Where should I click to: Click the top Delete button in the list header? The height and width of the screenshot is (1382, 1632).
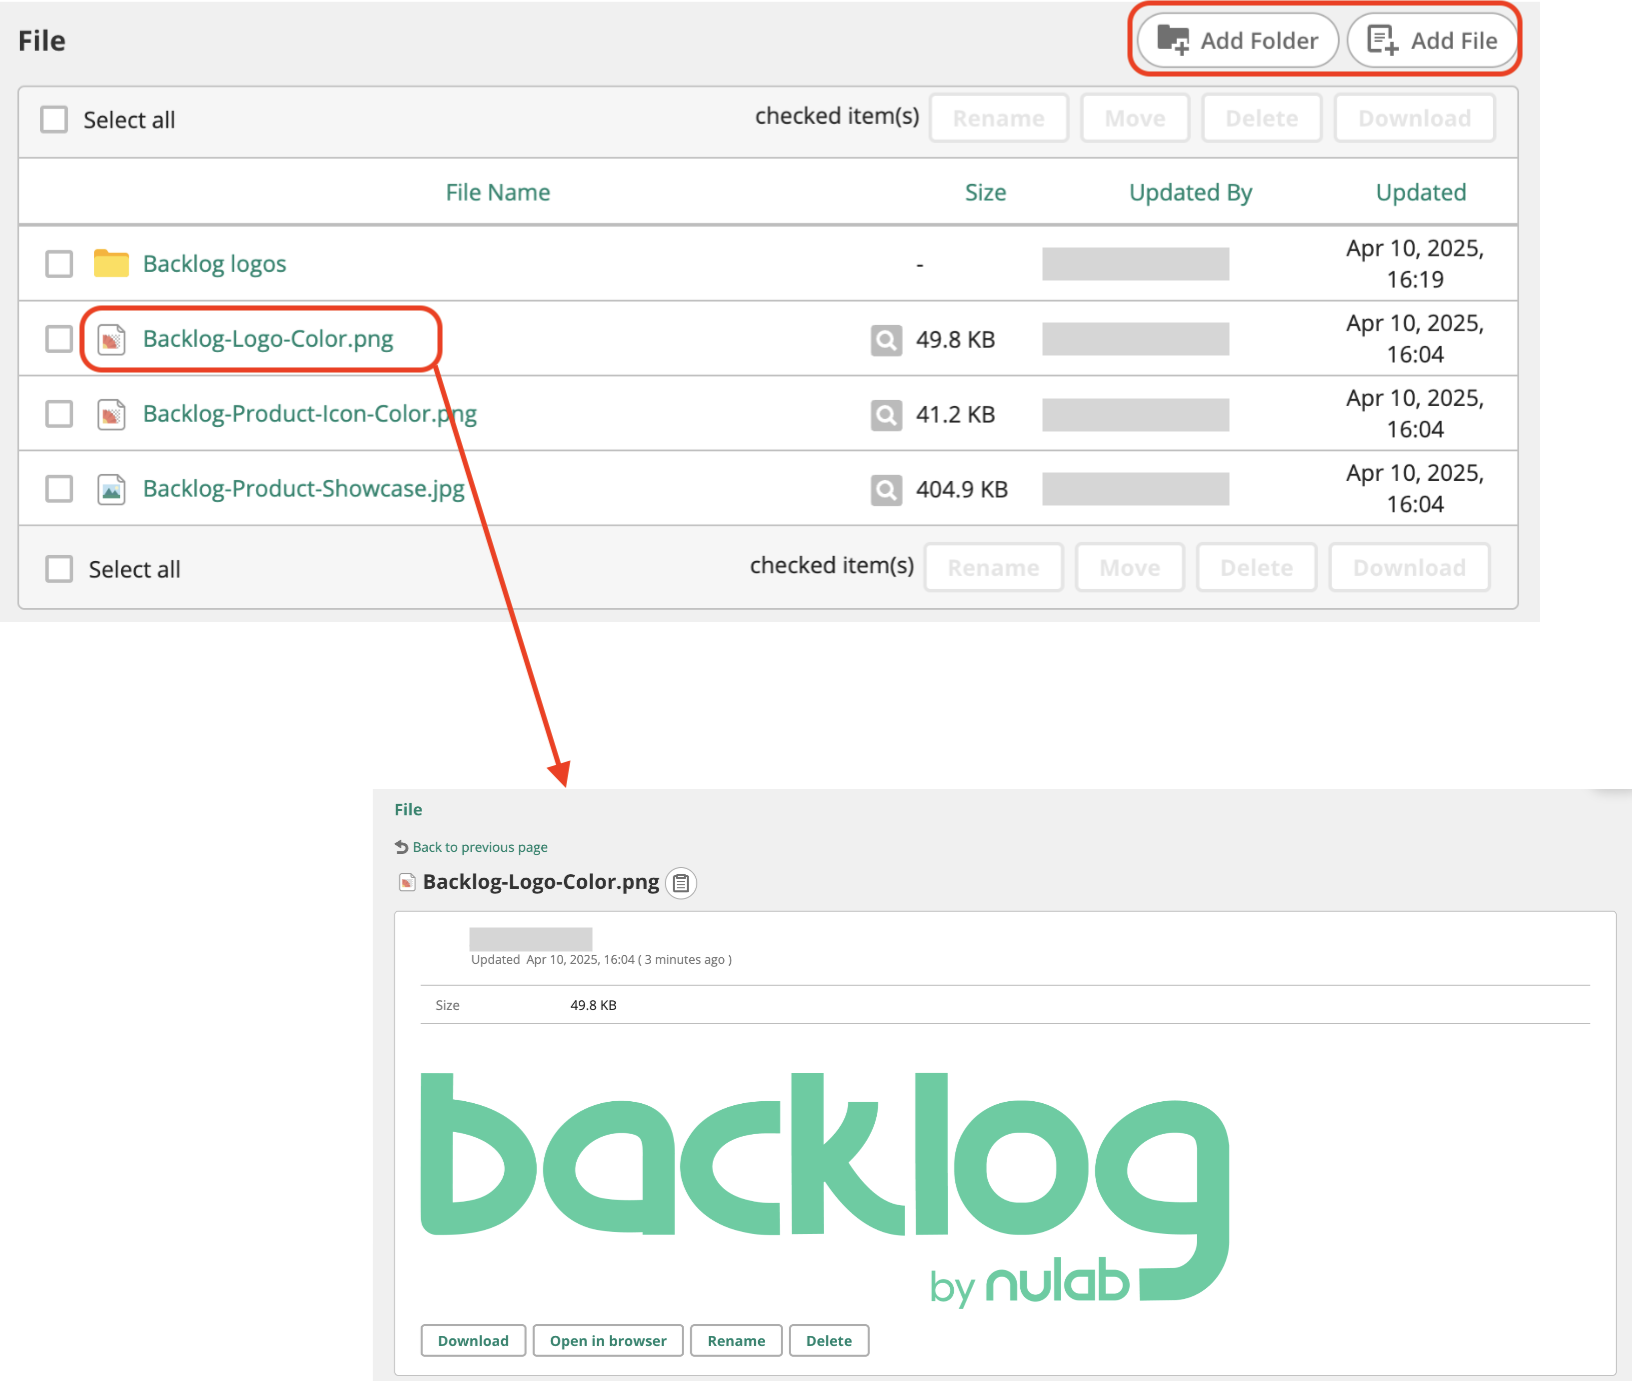pos(1262,118)
